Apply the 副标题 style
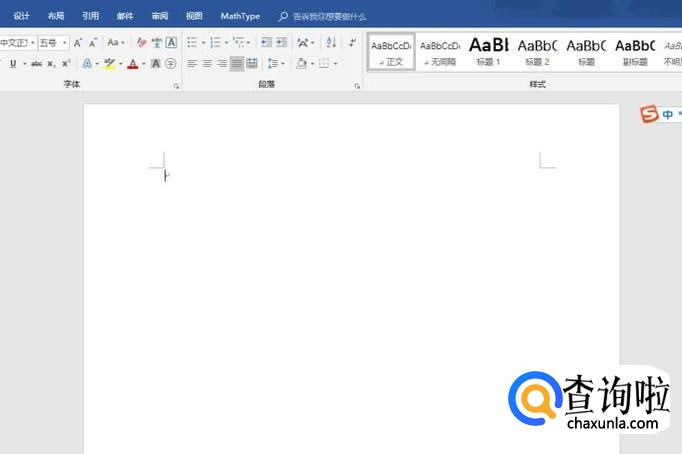682x454 pixels. [x=635, y=52]
